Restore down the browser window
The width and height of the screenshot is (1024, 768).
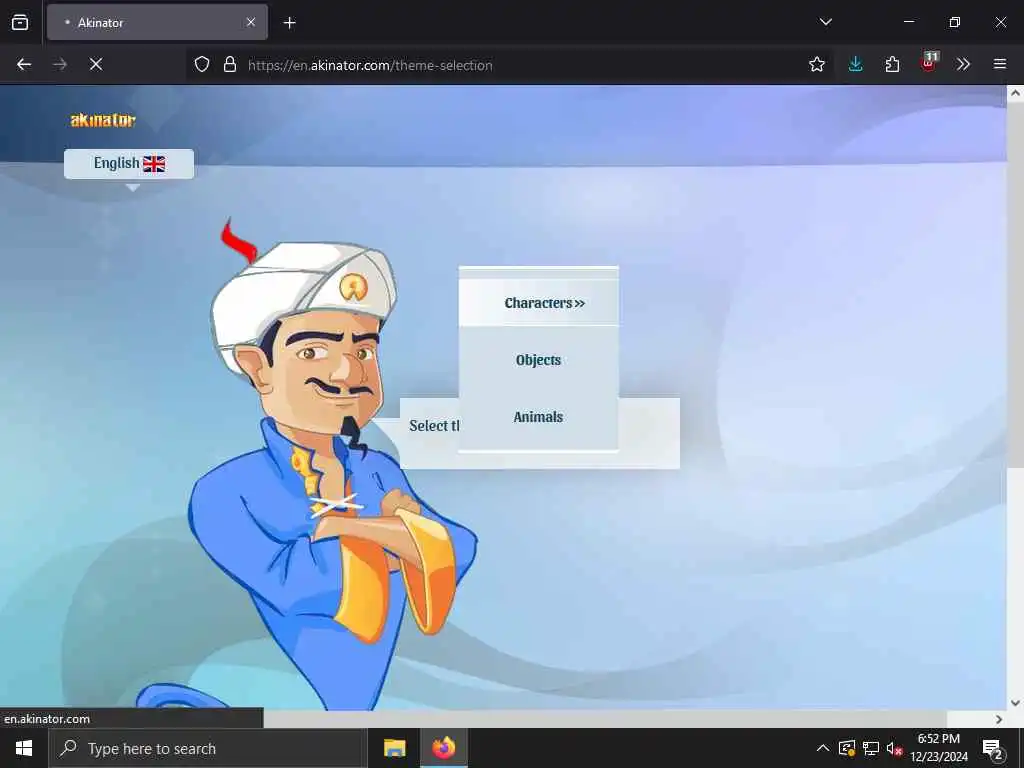coord(954,22)
